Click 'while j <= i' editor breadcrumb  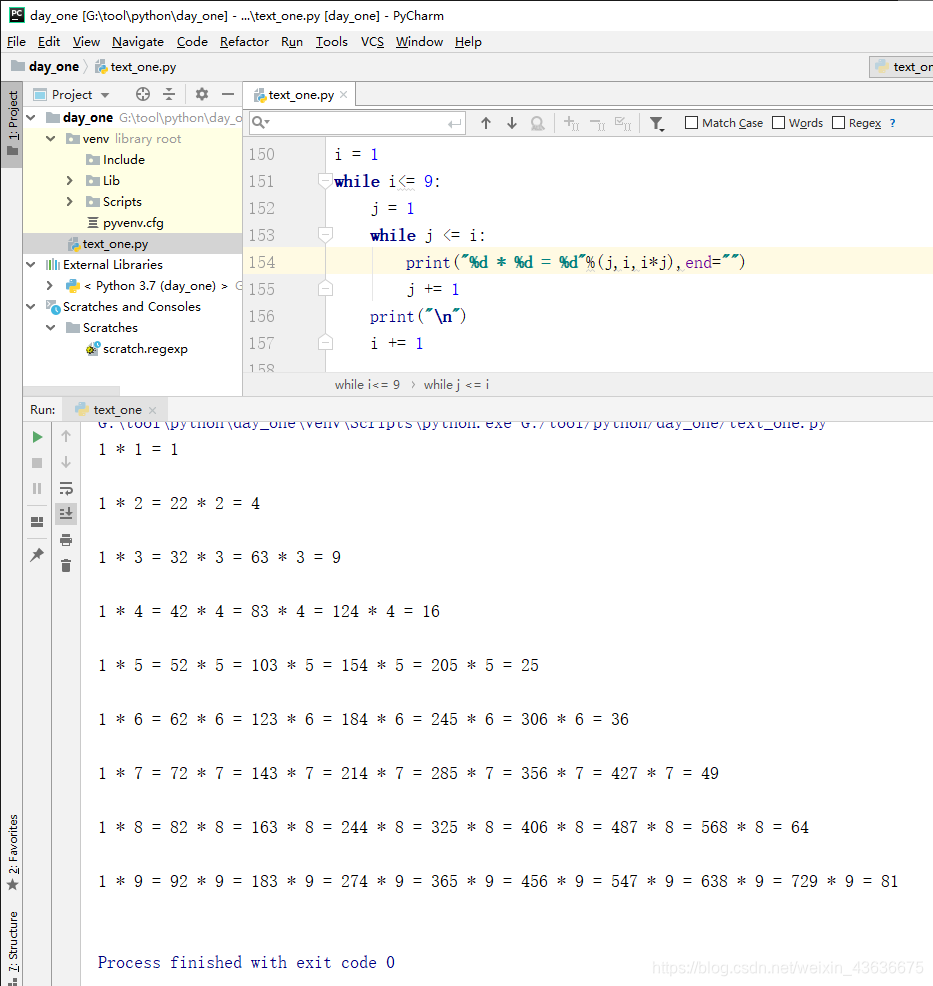click(456, 384)
